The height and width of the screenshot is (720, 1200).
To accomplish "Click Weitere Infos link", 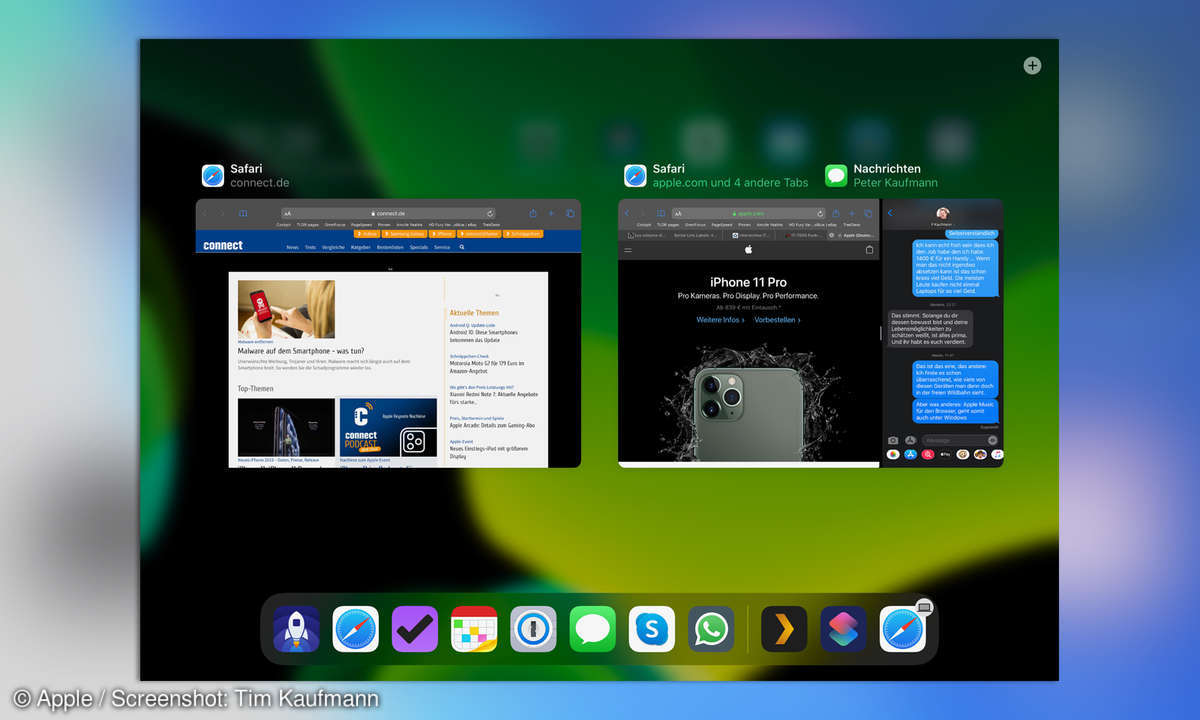I will (x=720, y=320).
